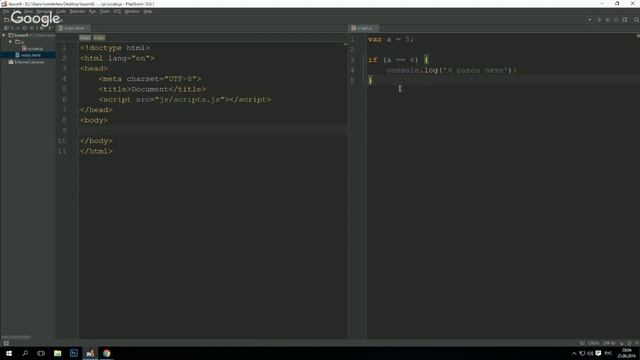Click the body breadcrumb above the editor

tap(99, 38)
